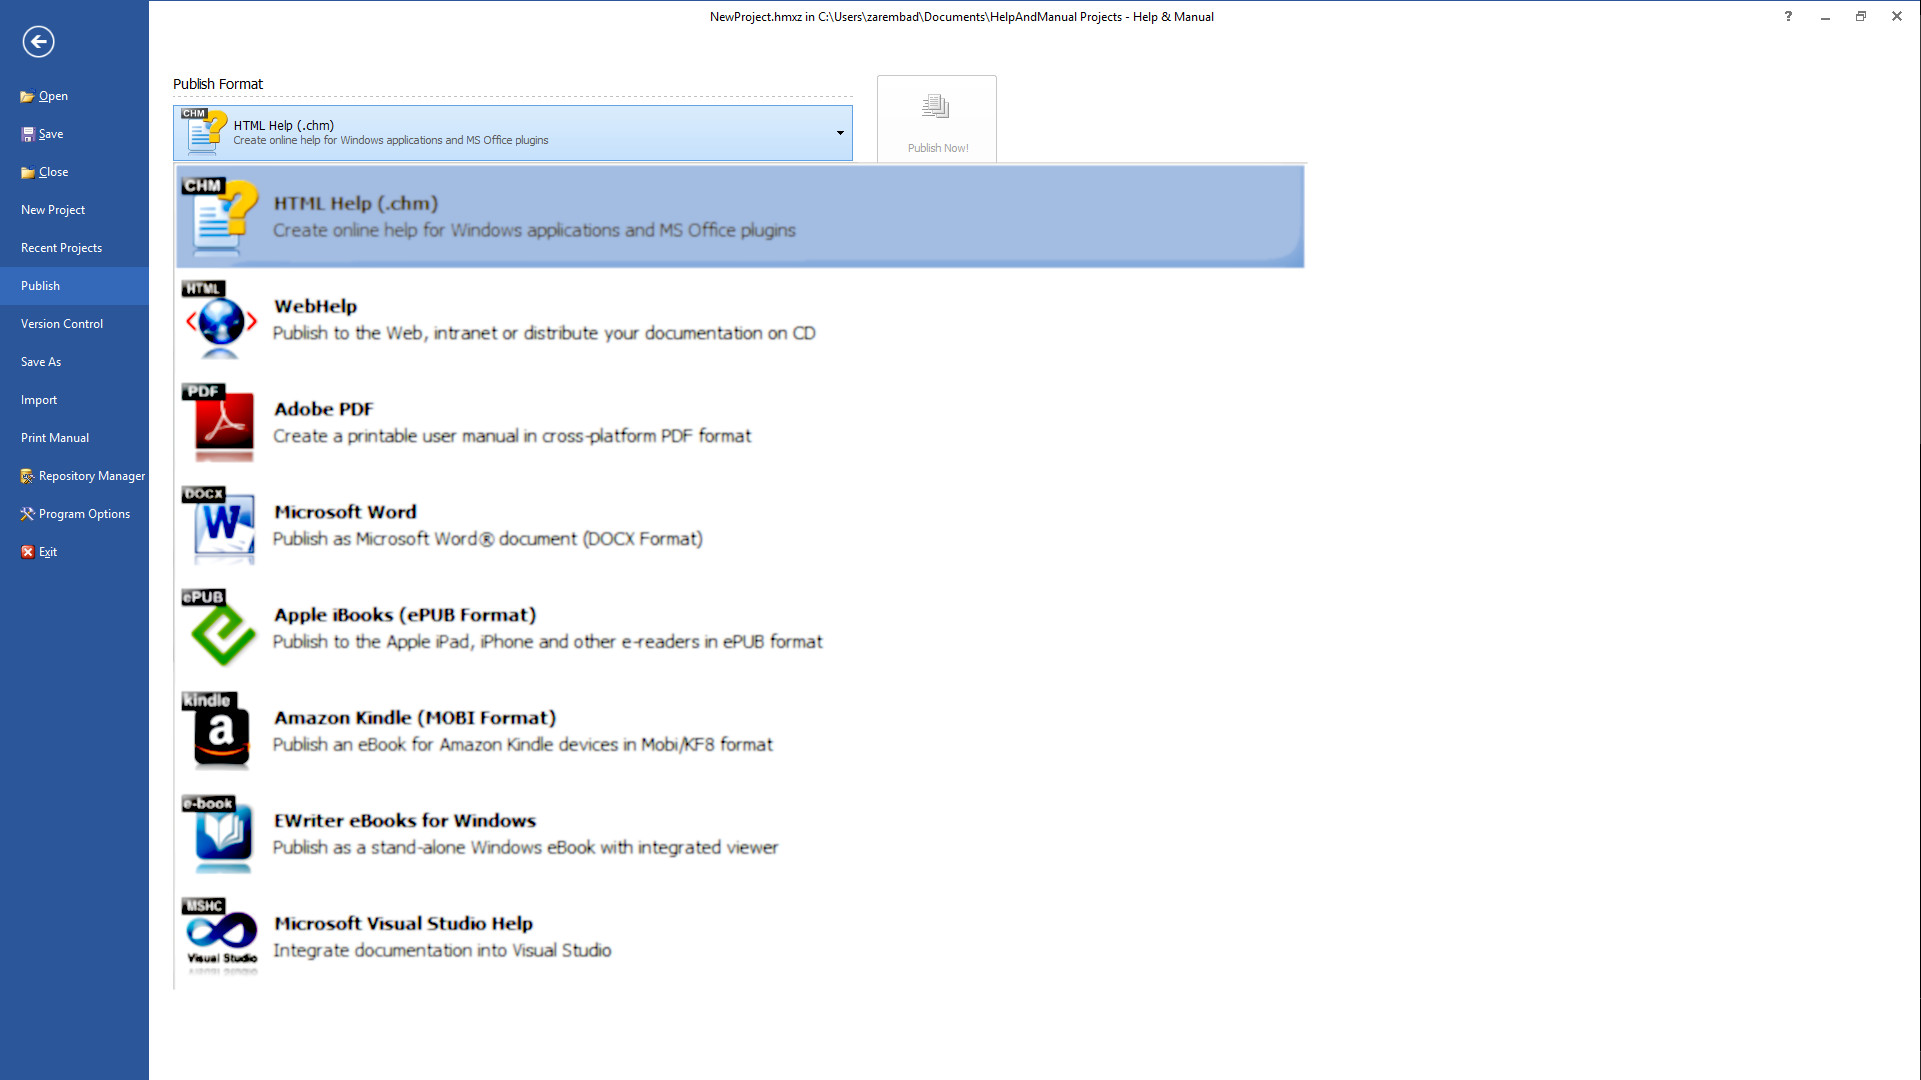Select WebHelp format title
The width and height of the screenshot is (1921, 1080).
click(x=315, y=306)
